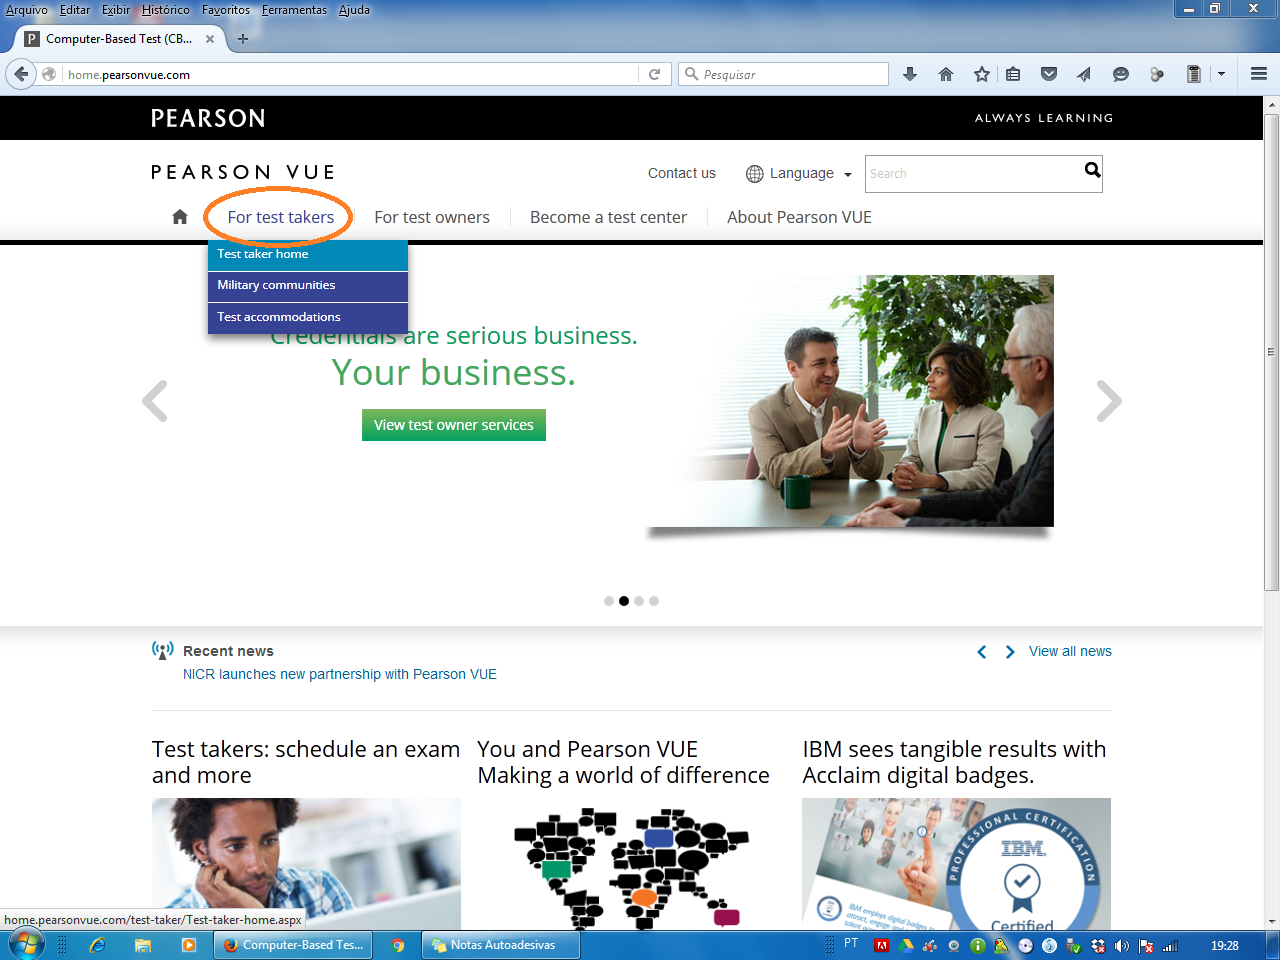Open Become a test center nav item
Image resolution: width=1280 pixels, height=960 pixels.
[x=608, y=217]
